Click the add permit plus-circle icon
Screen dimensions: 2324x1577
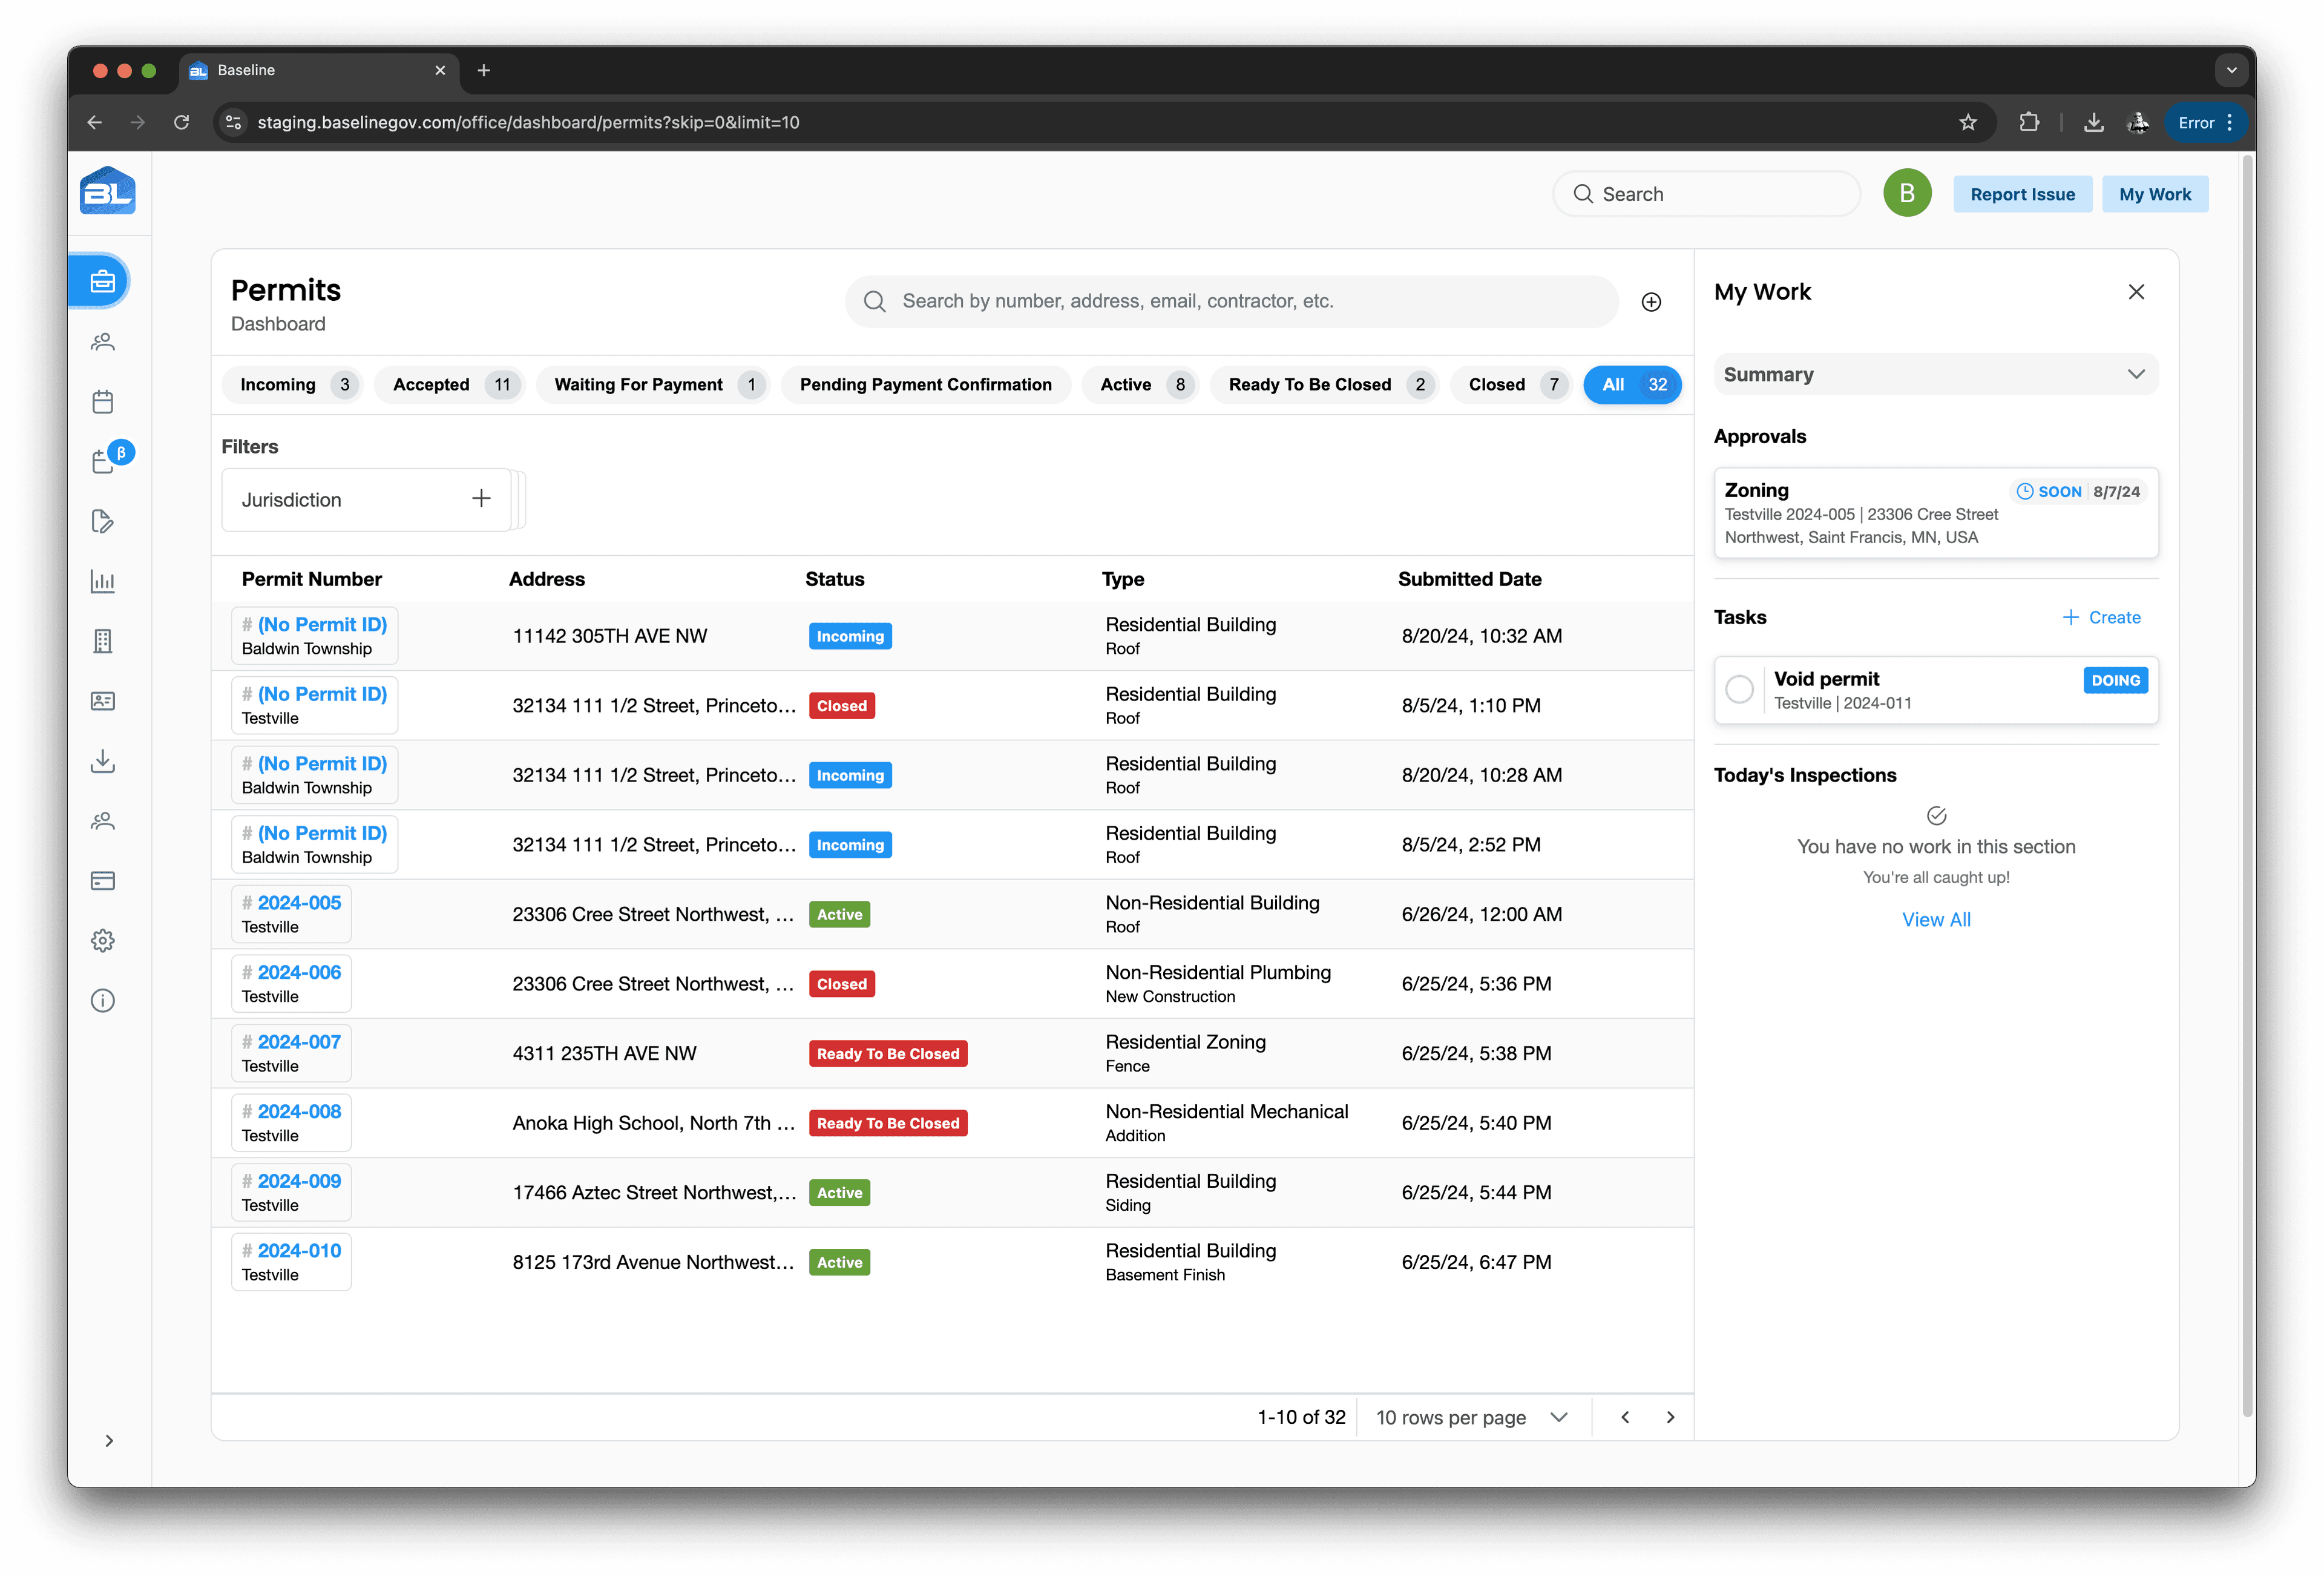click(x=1651, y=302)
